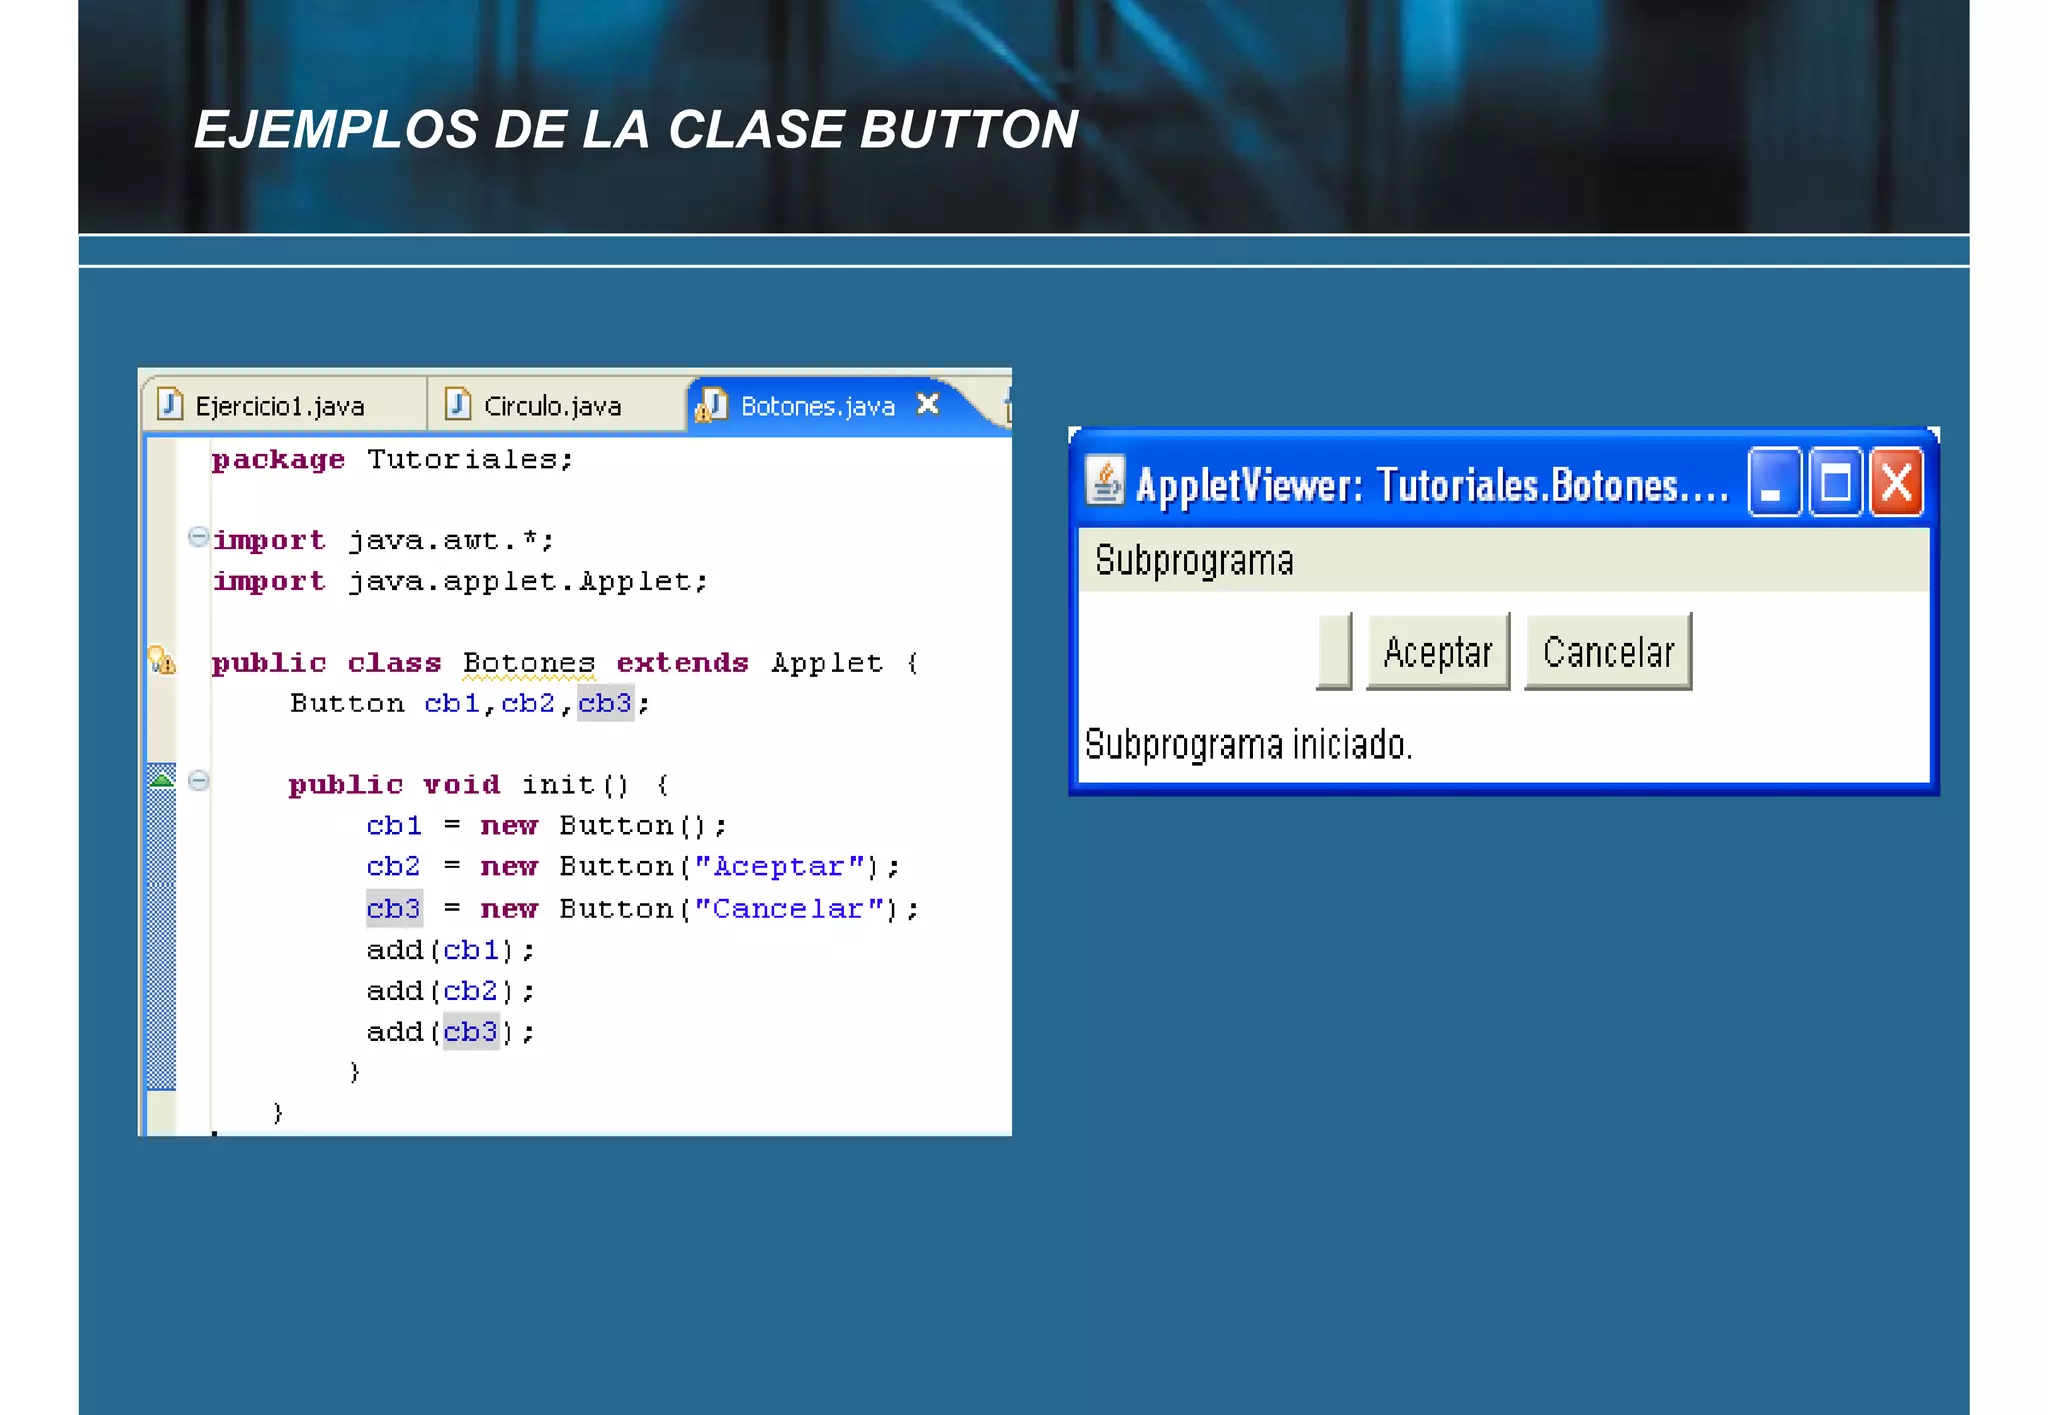Click the Aceptar button
The image size is (2048, 1415).
click(x=1438, y=651)
